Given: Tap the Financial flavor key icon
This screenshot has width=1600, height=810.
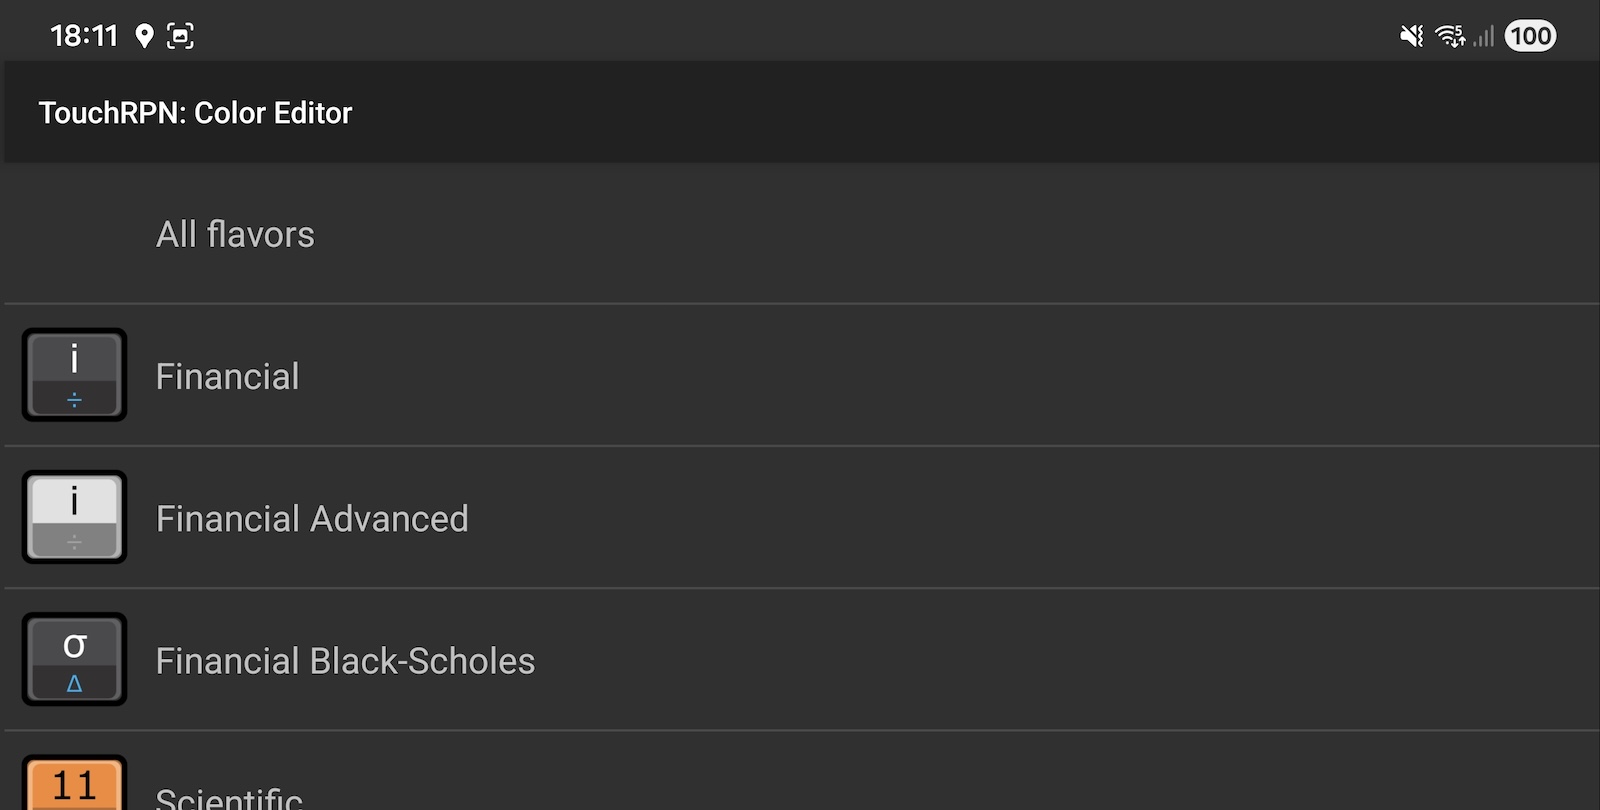Looking at the screenshot, I should point(74,374).
